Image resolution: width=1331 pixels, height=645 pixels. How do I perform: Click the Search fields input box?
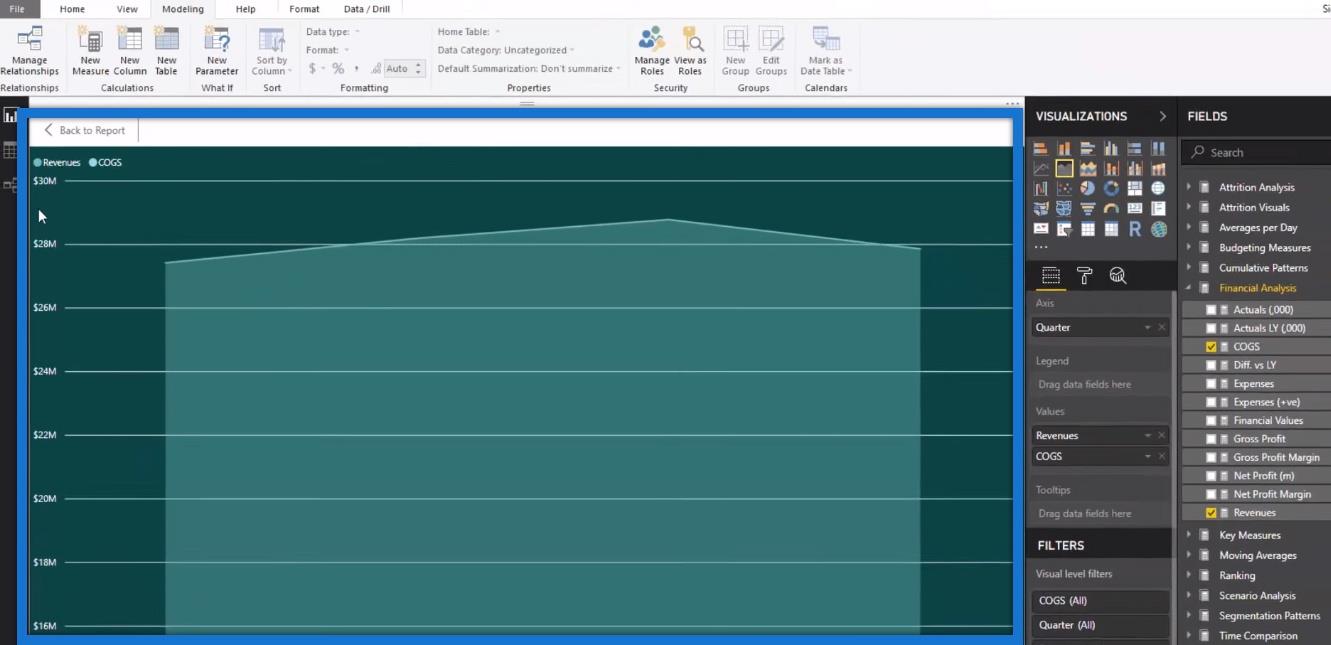tap(1260, 152)
